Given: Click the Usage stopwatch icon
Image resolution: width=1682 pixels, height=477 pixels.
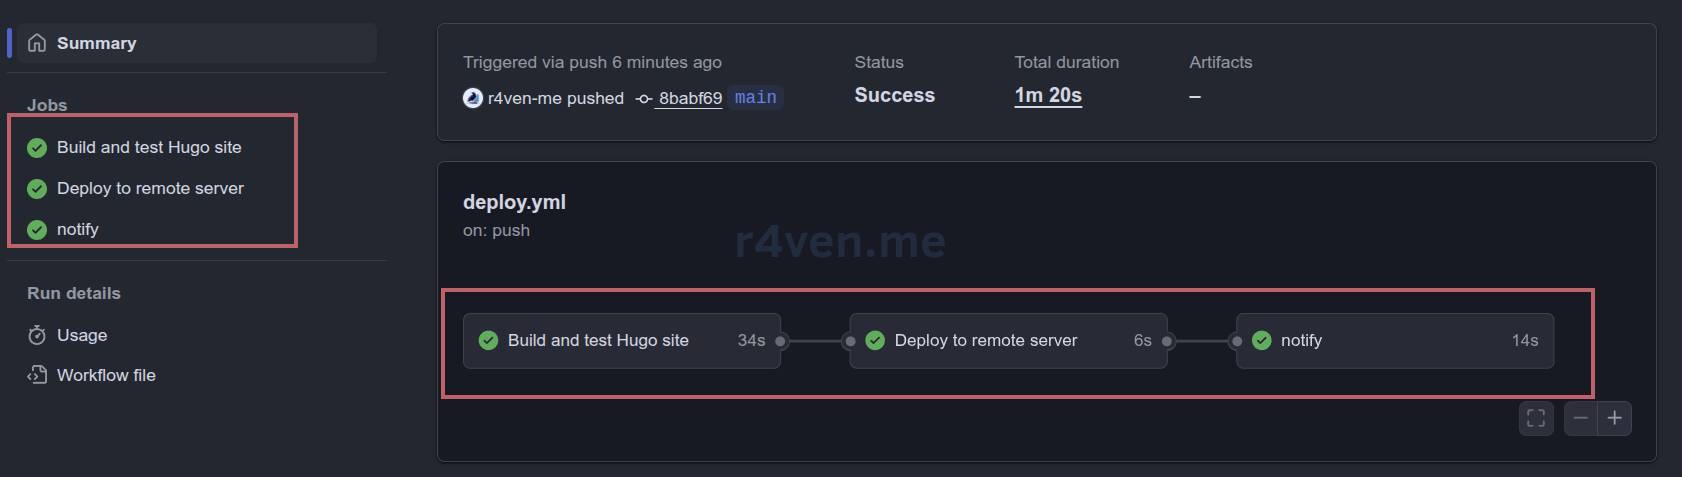Looking at the screenshot, I should point(37,335).
